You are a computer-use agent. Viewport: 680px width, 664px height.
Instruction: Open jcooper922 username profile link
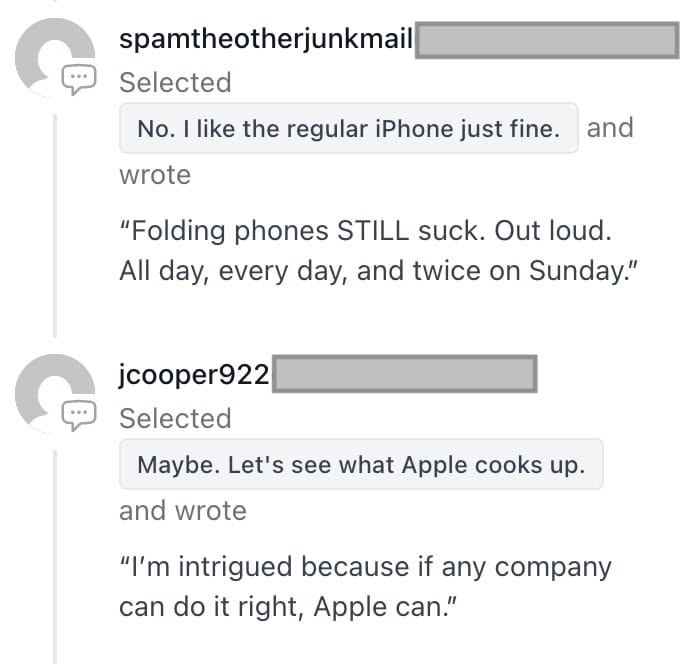click(194, 375)
